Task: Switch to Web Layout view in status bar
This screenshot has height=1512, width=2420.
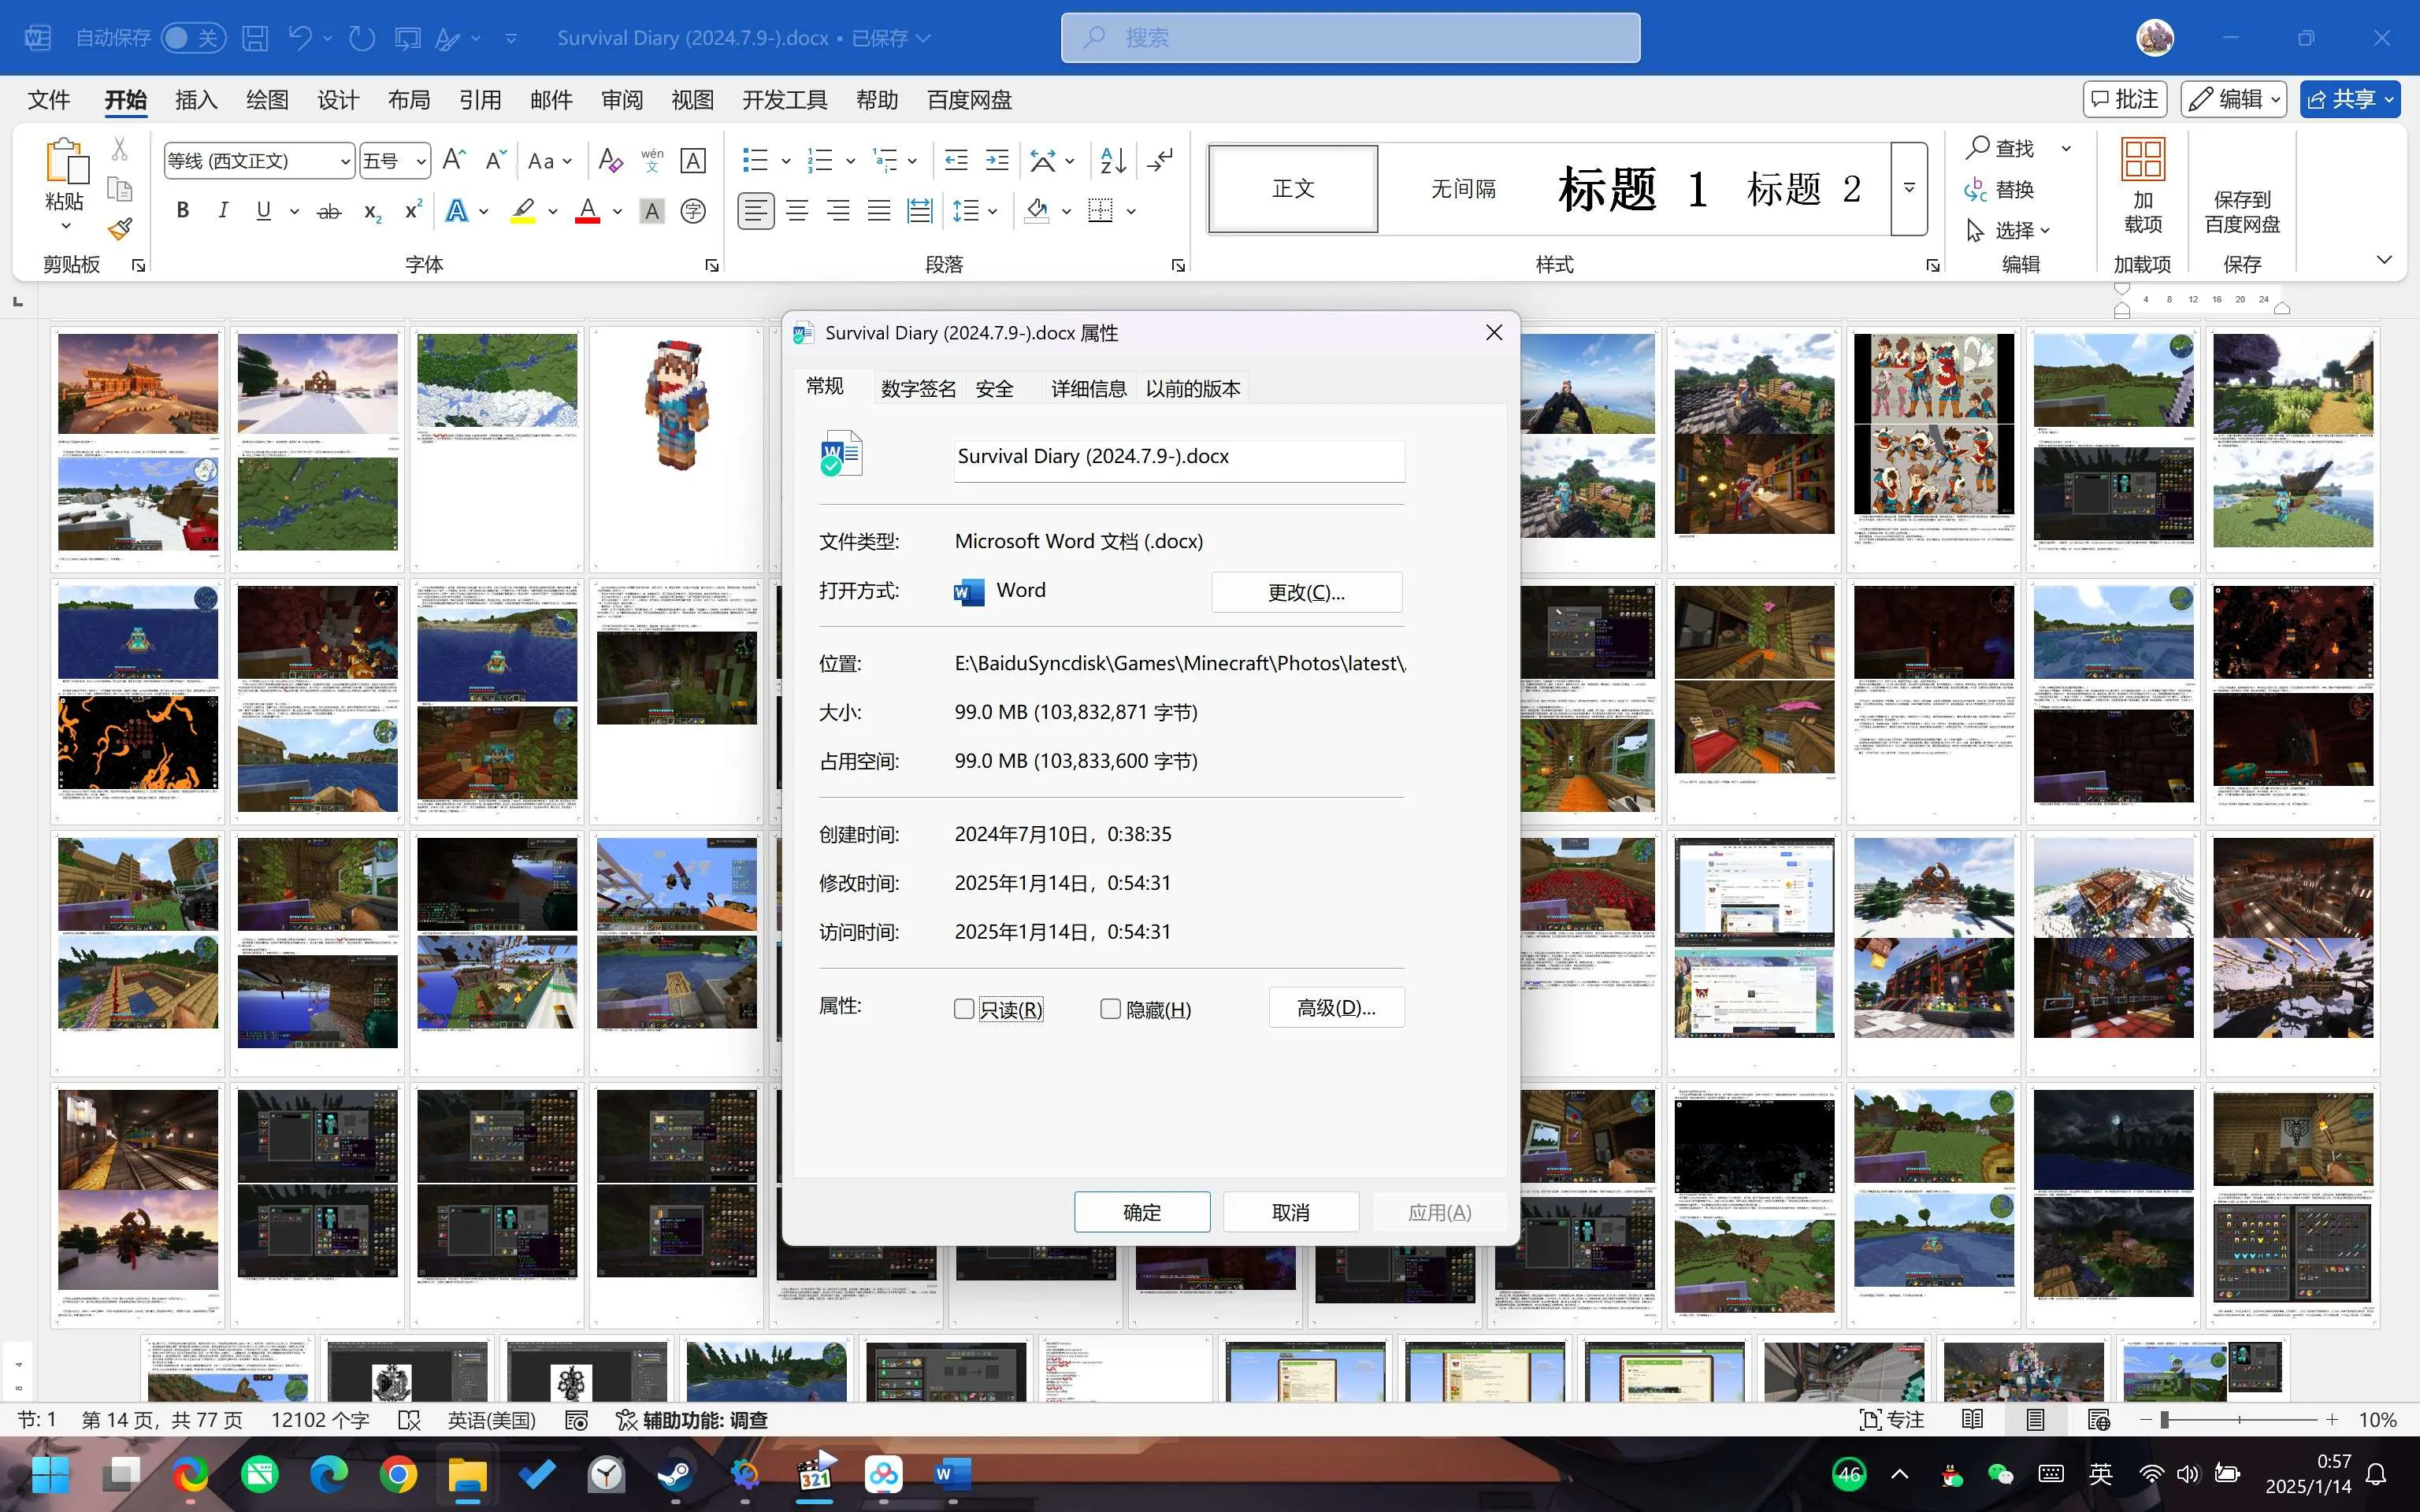Action: (2099, 1420)
